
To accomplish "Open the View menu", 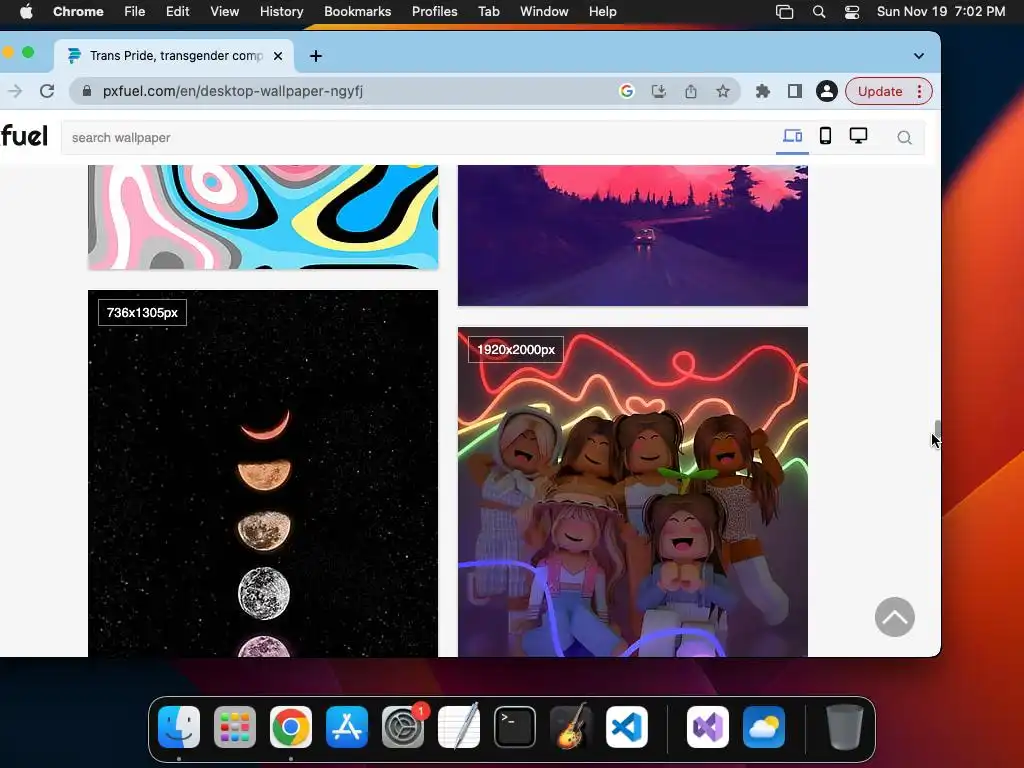I will pos(224,12).
